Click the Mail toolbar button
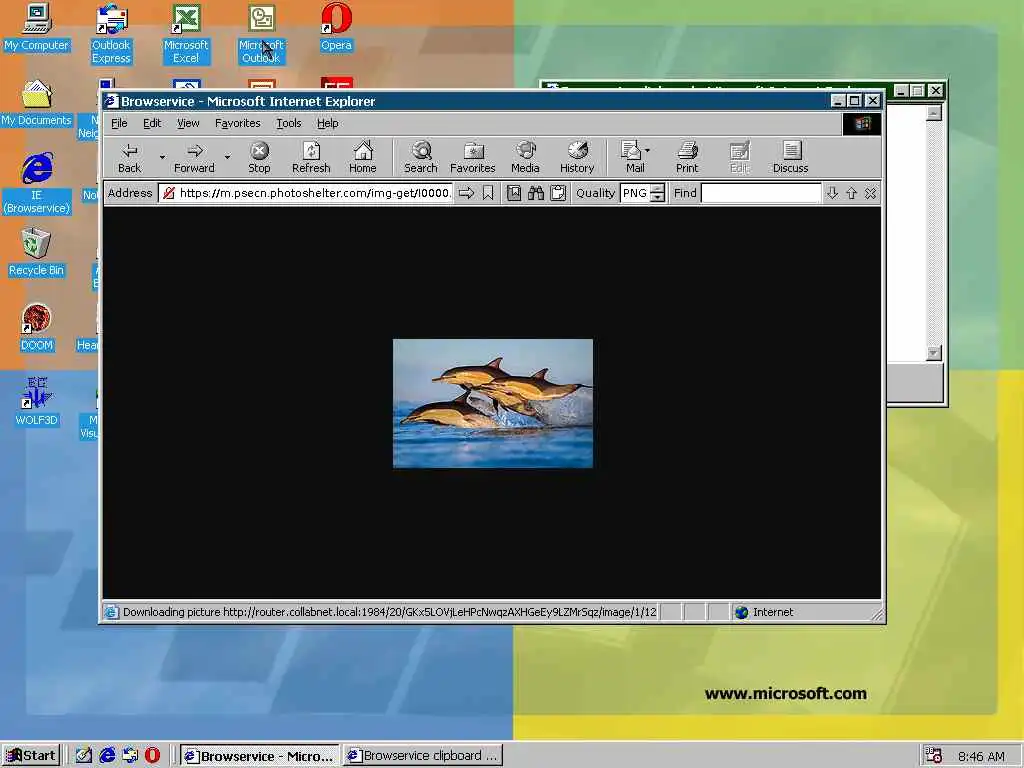The image size is (1024, 768). click(632, 157)
